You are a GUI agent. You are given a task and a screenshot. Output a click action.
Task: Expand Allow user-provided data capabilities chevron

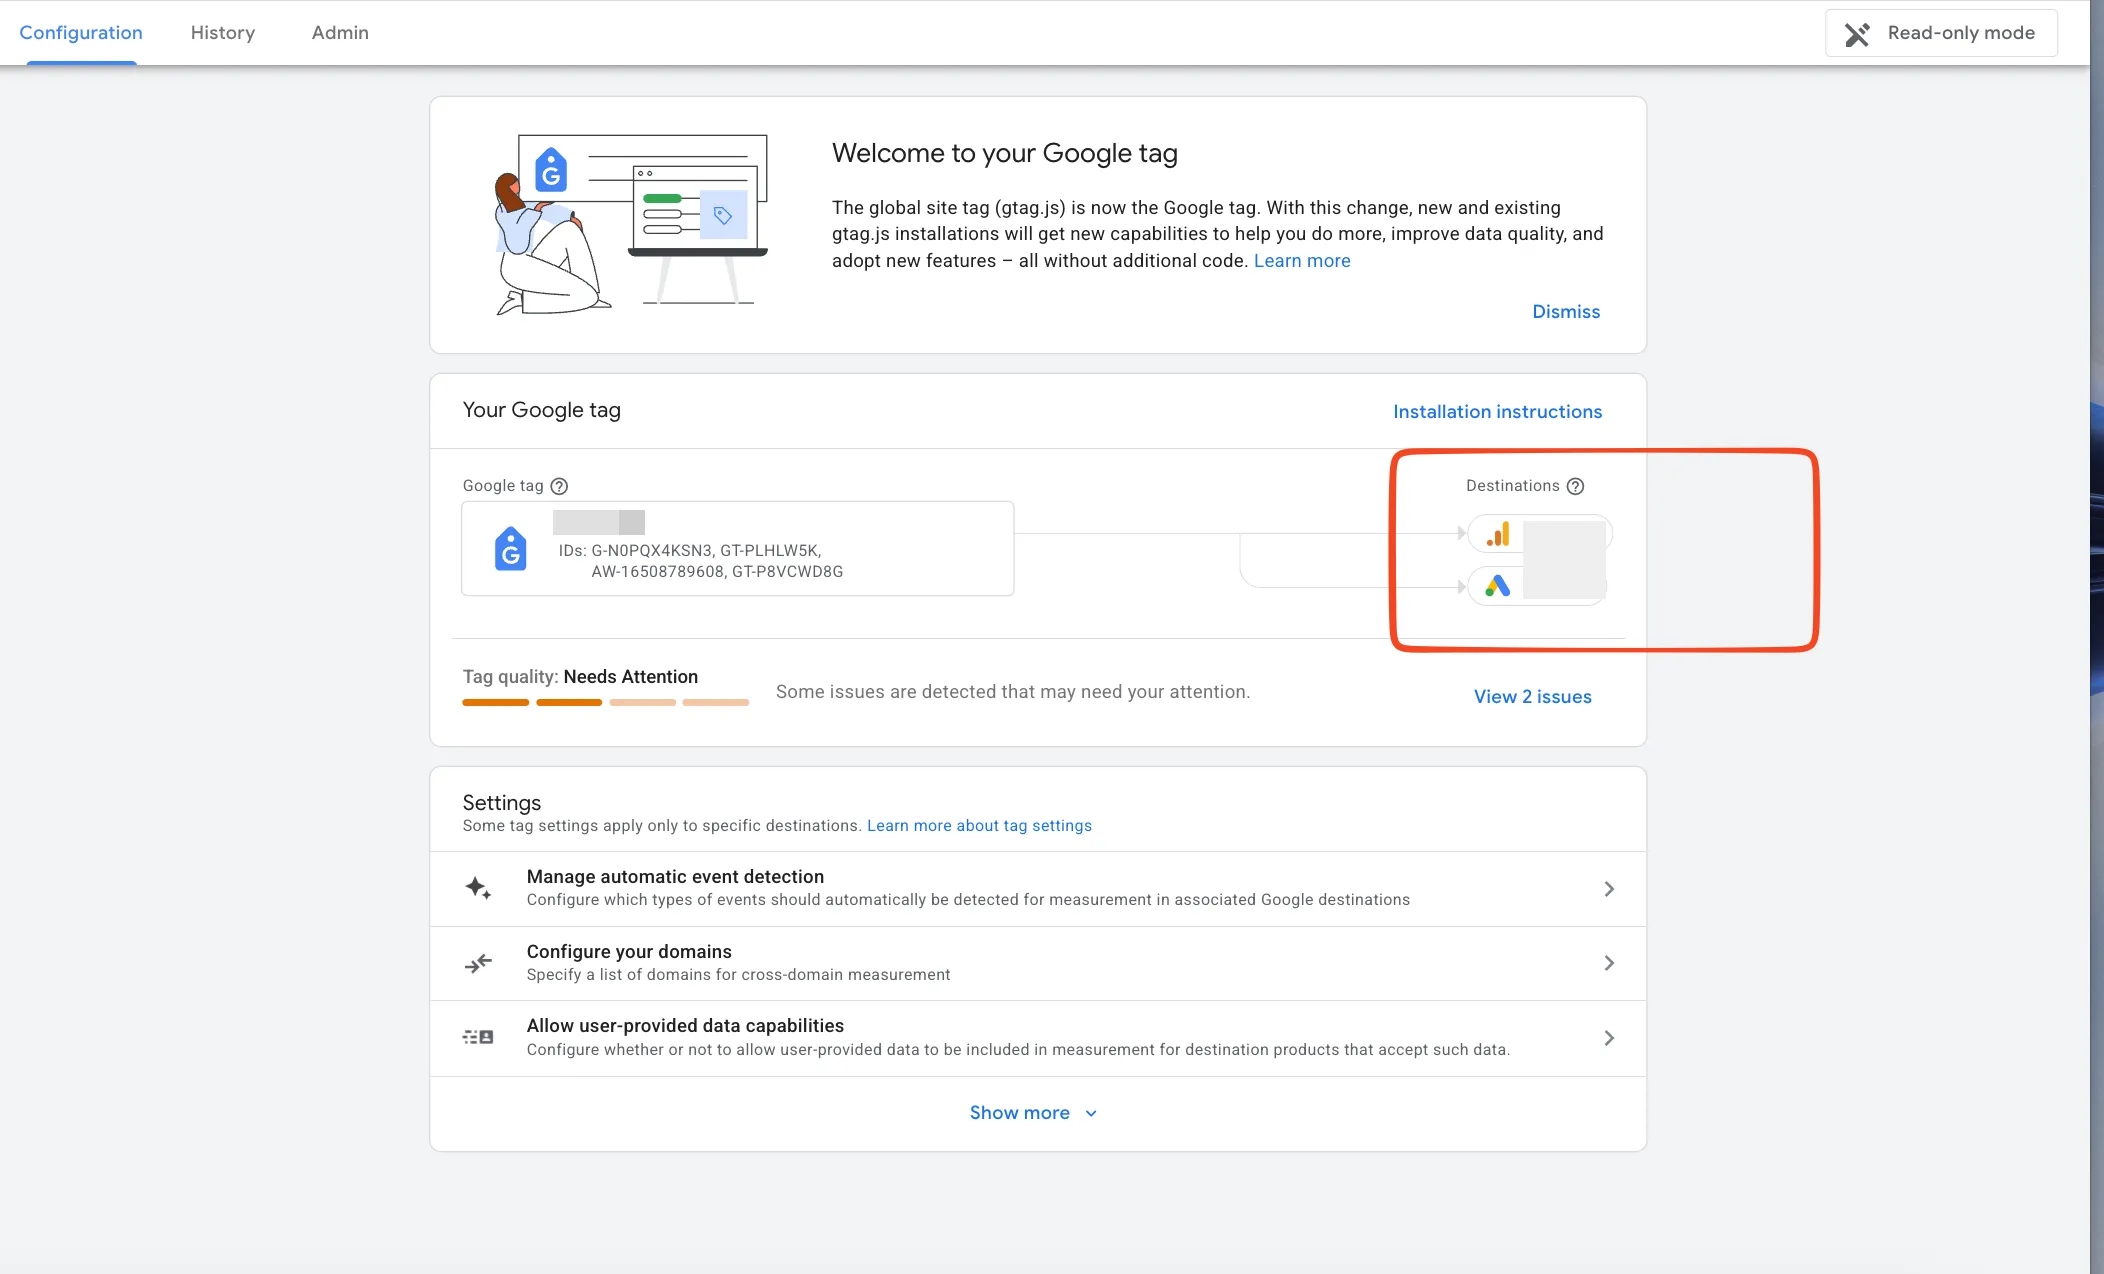(x=1609, y=1038)
